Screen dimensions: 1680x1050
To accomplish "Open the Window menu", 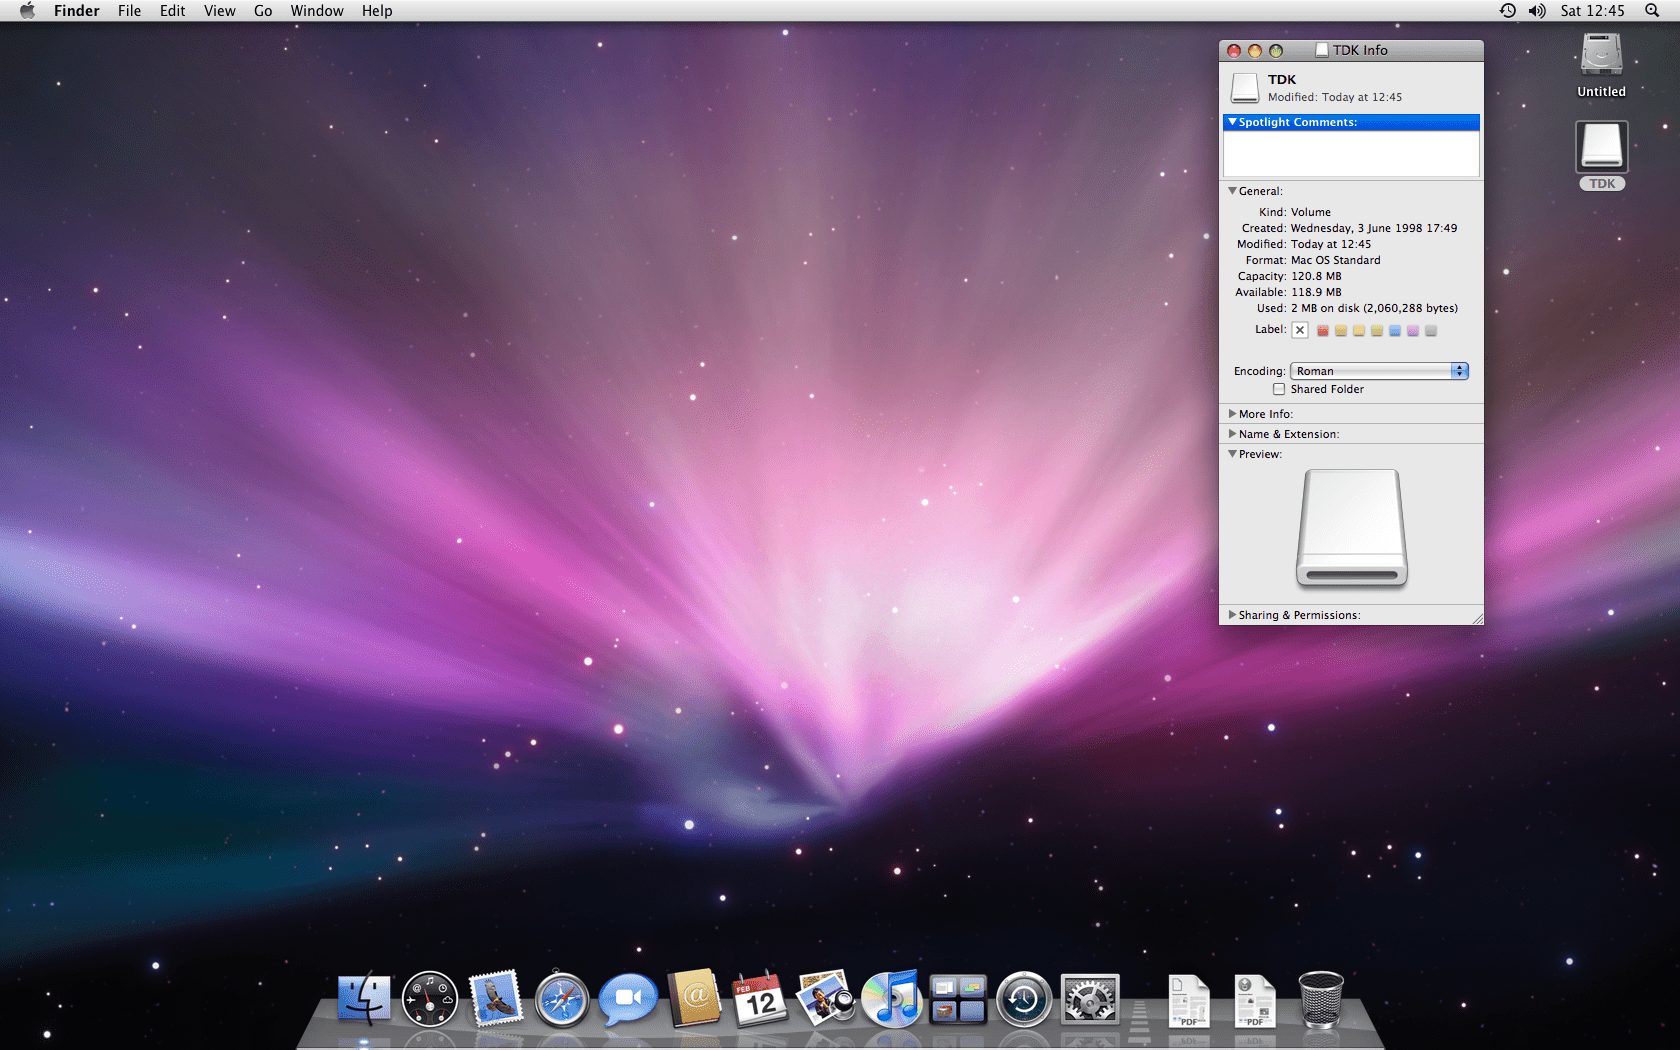I will click(317, 11).
